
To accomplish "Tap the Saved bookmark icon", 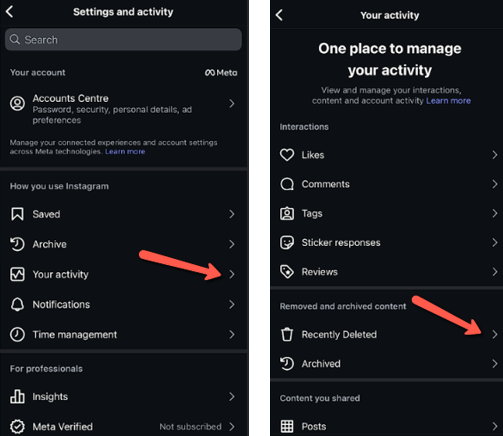I will [x=17, y=214].
